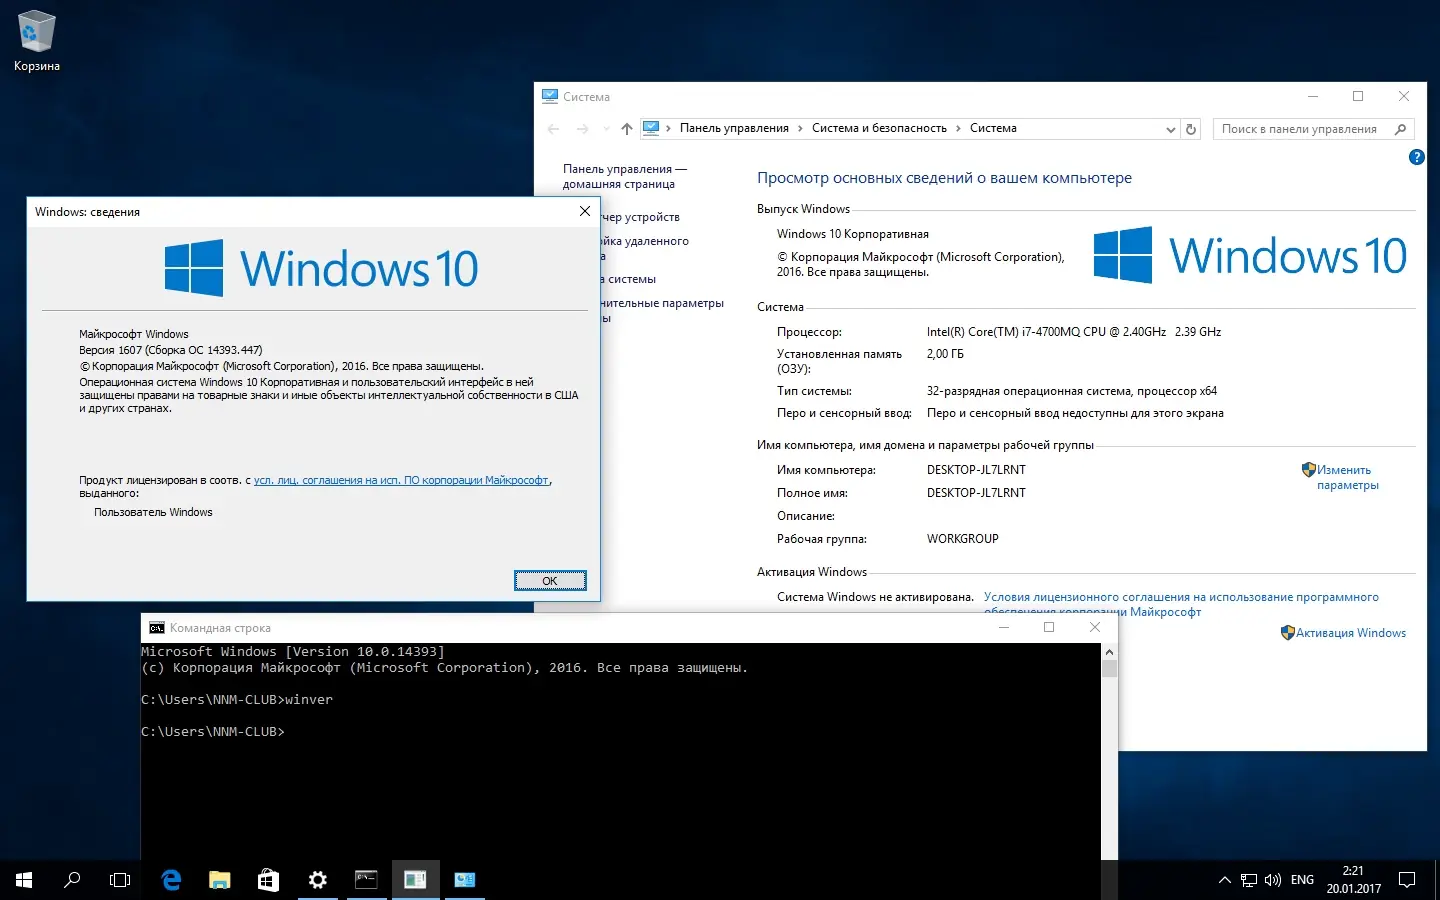Click the 32-разрядная system type value
This screenshot has width=1440, height=900.
tap(1072, 391)
